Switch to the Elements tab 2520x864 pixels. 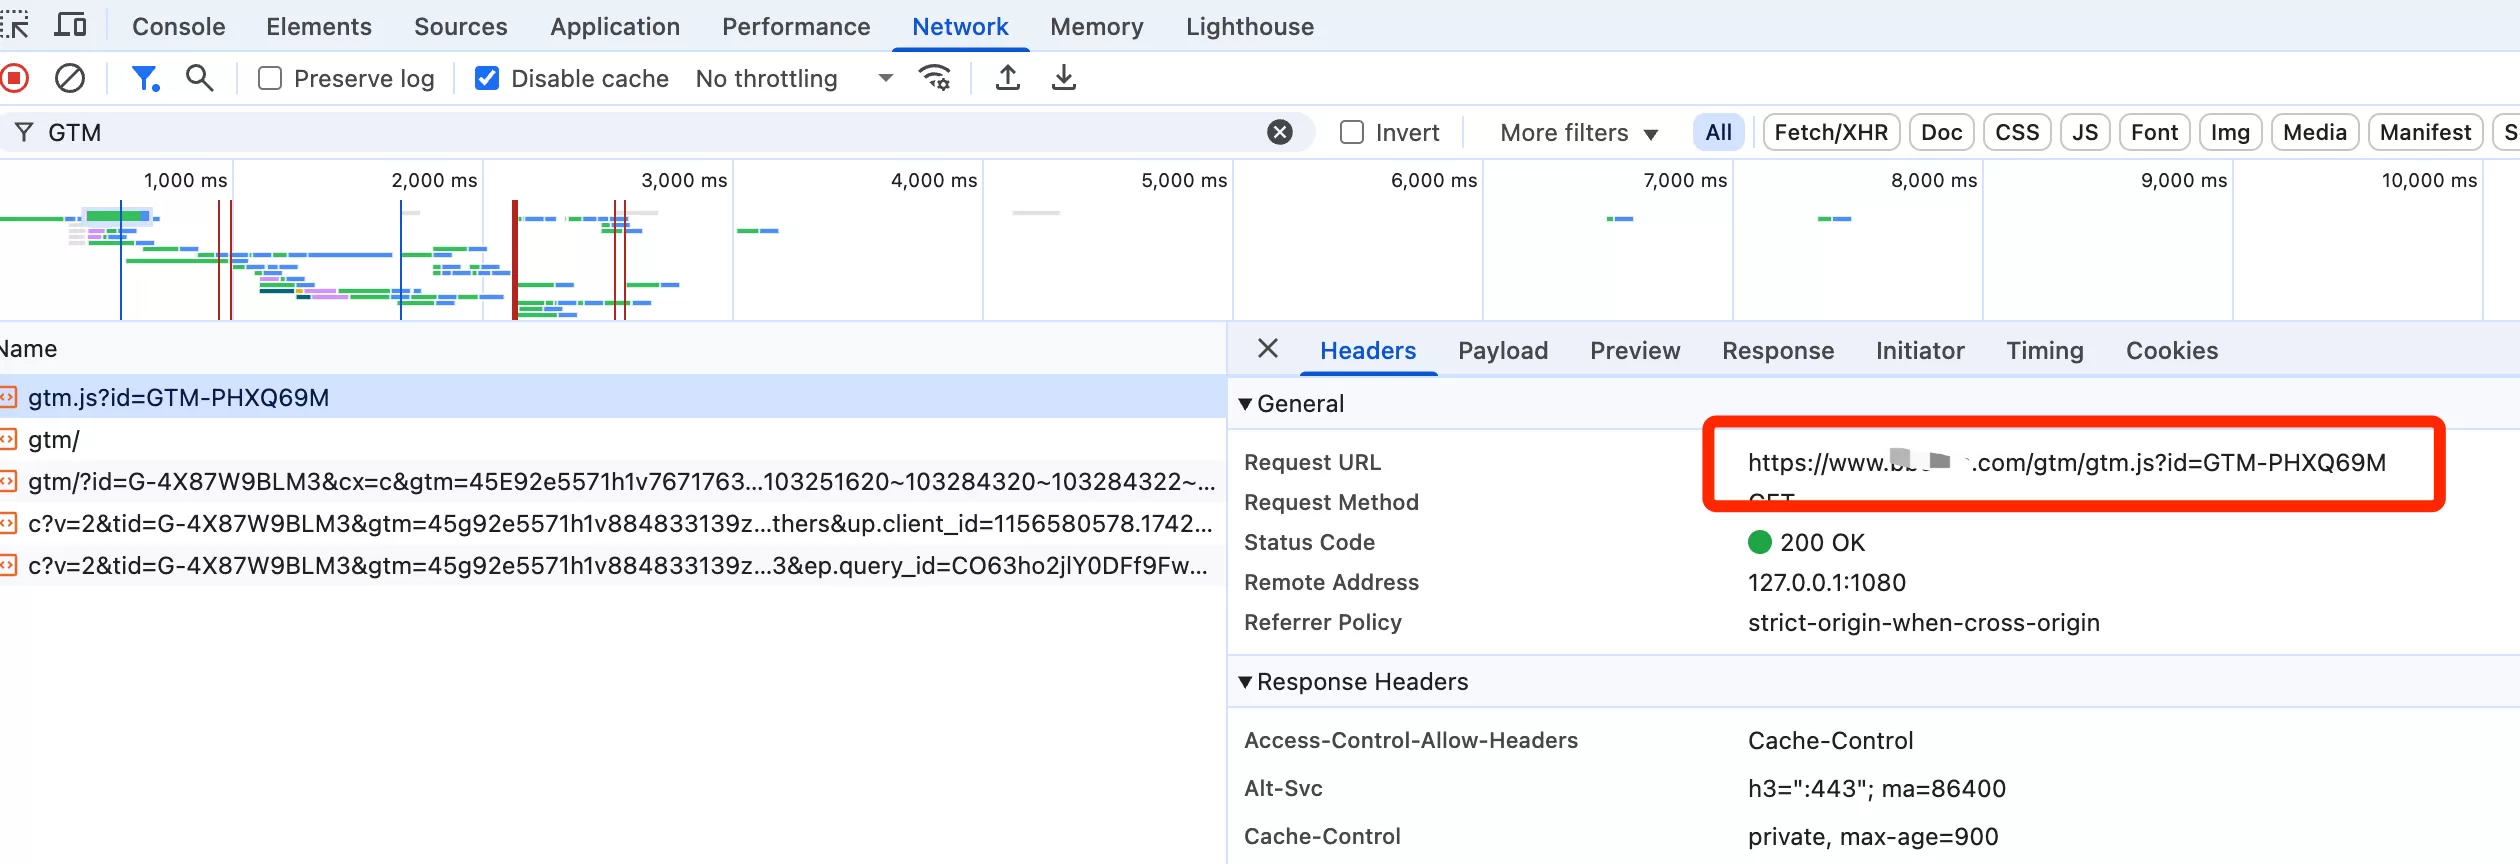coord(319,26)
